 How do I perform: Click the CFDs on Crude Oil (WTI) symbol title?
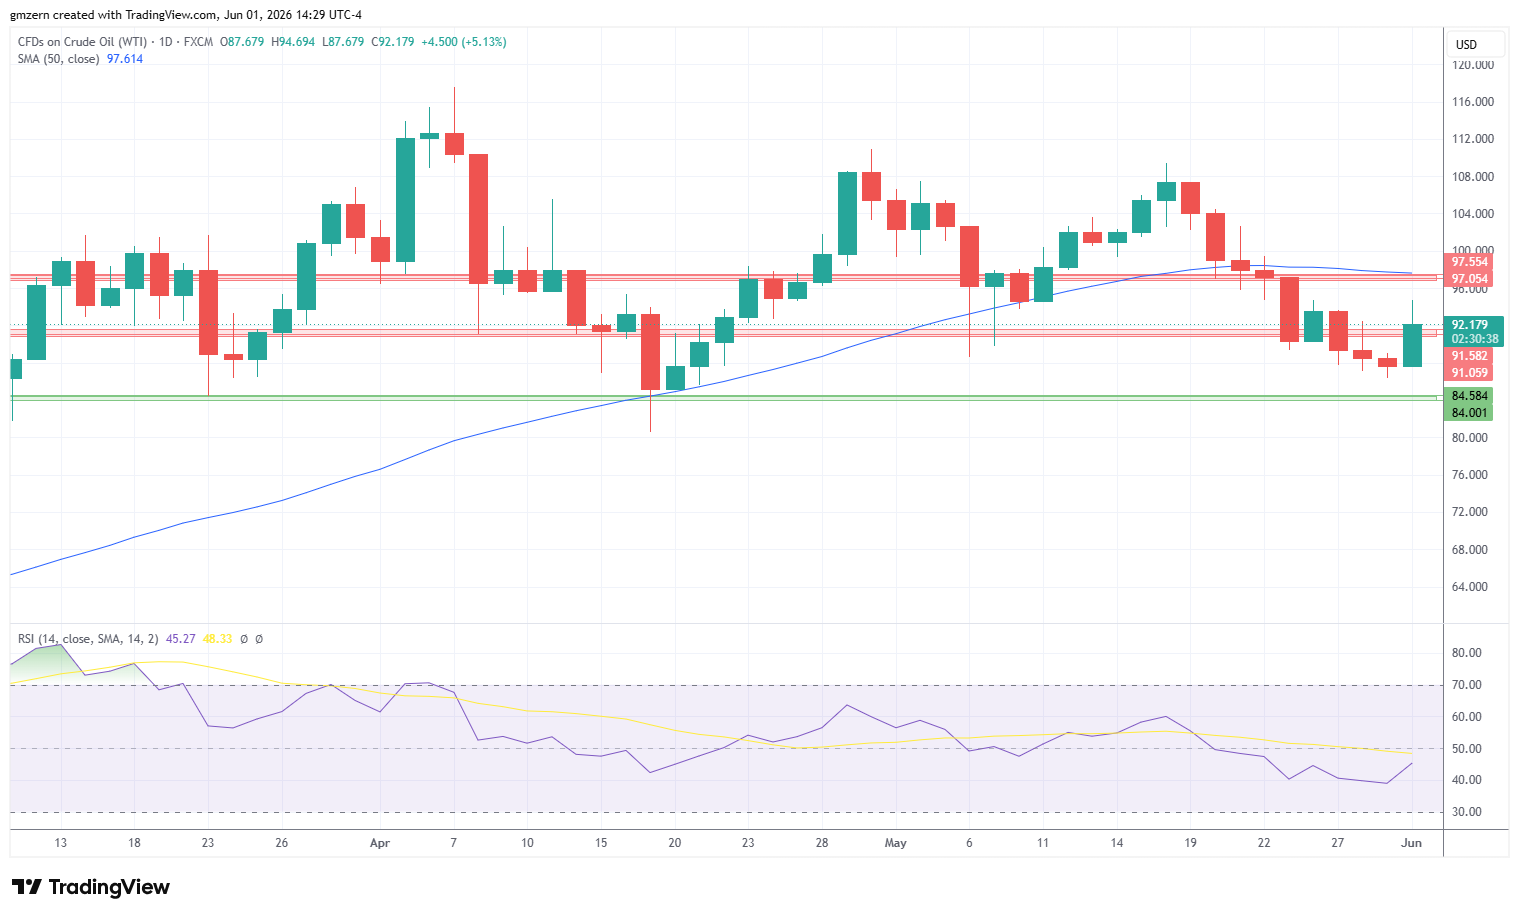click(x=82, y=42)
